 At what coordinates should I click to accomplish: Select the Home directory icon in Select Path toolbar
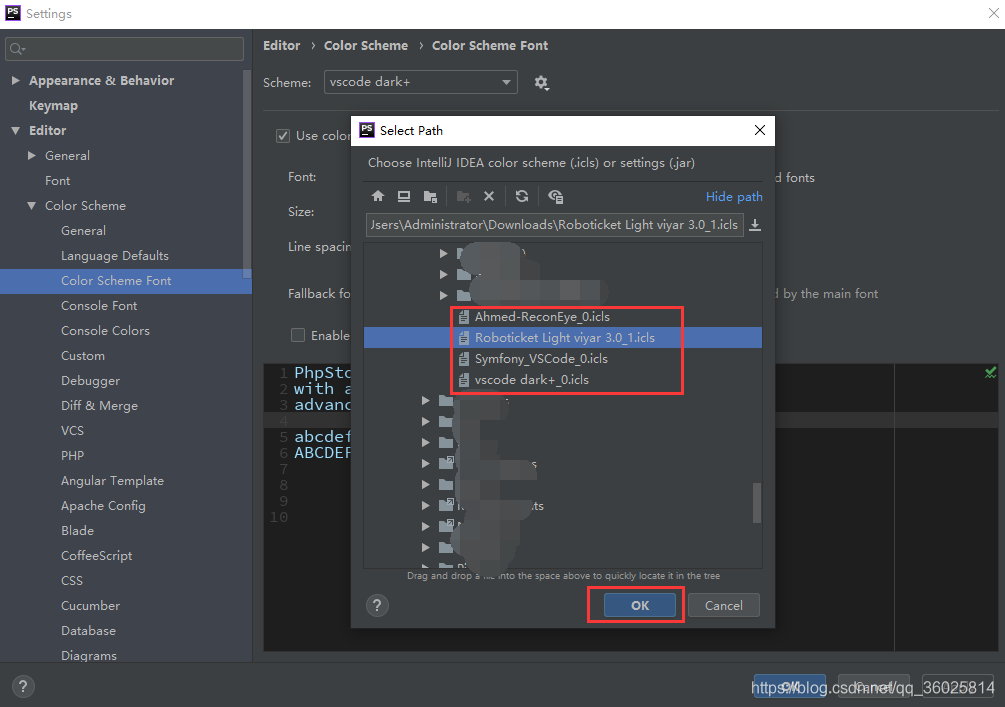[378, 196]
